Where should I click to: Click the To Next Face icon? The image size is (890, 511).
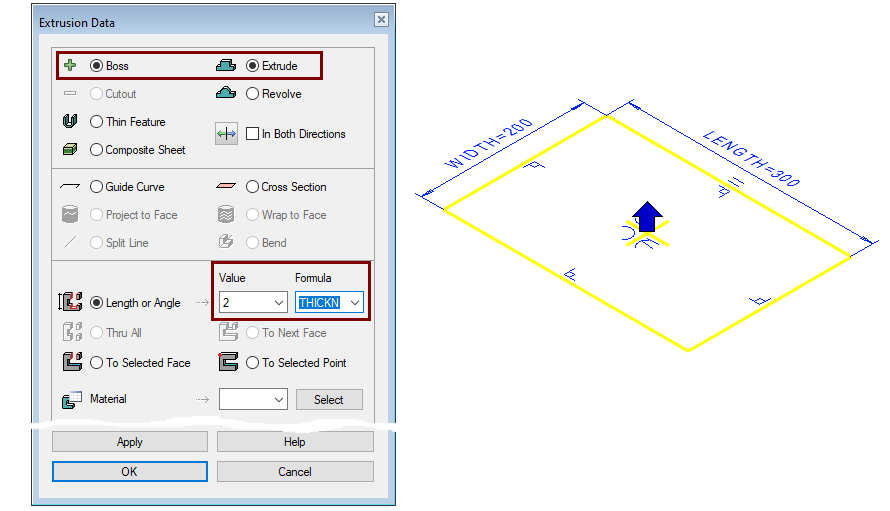pos(228,332)
